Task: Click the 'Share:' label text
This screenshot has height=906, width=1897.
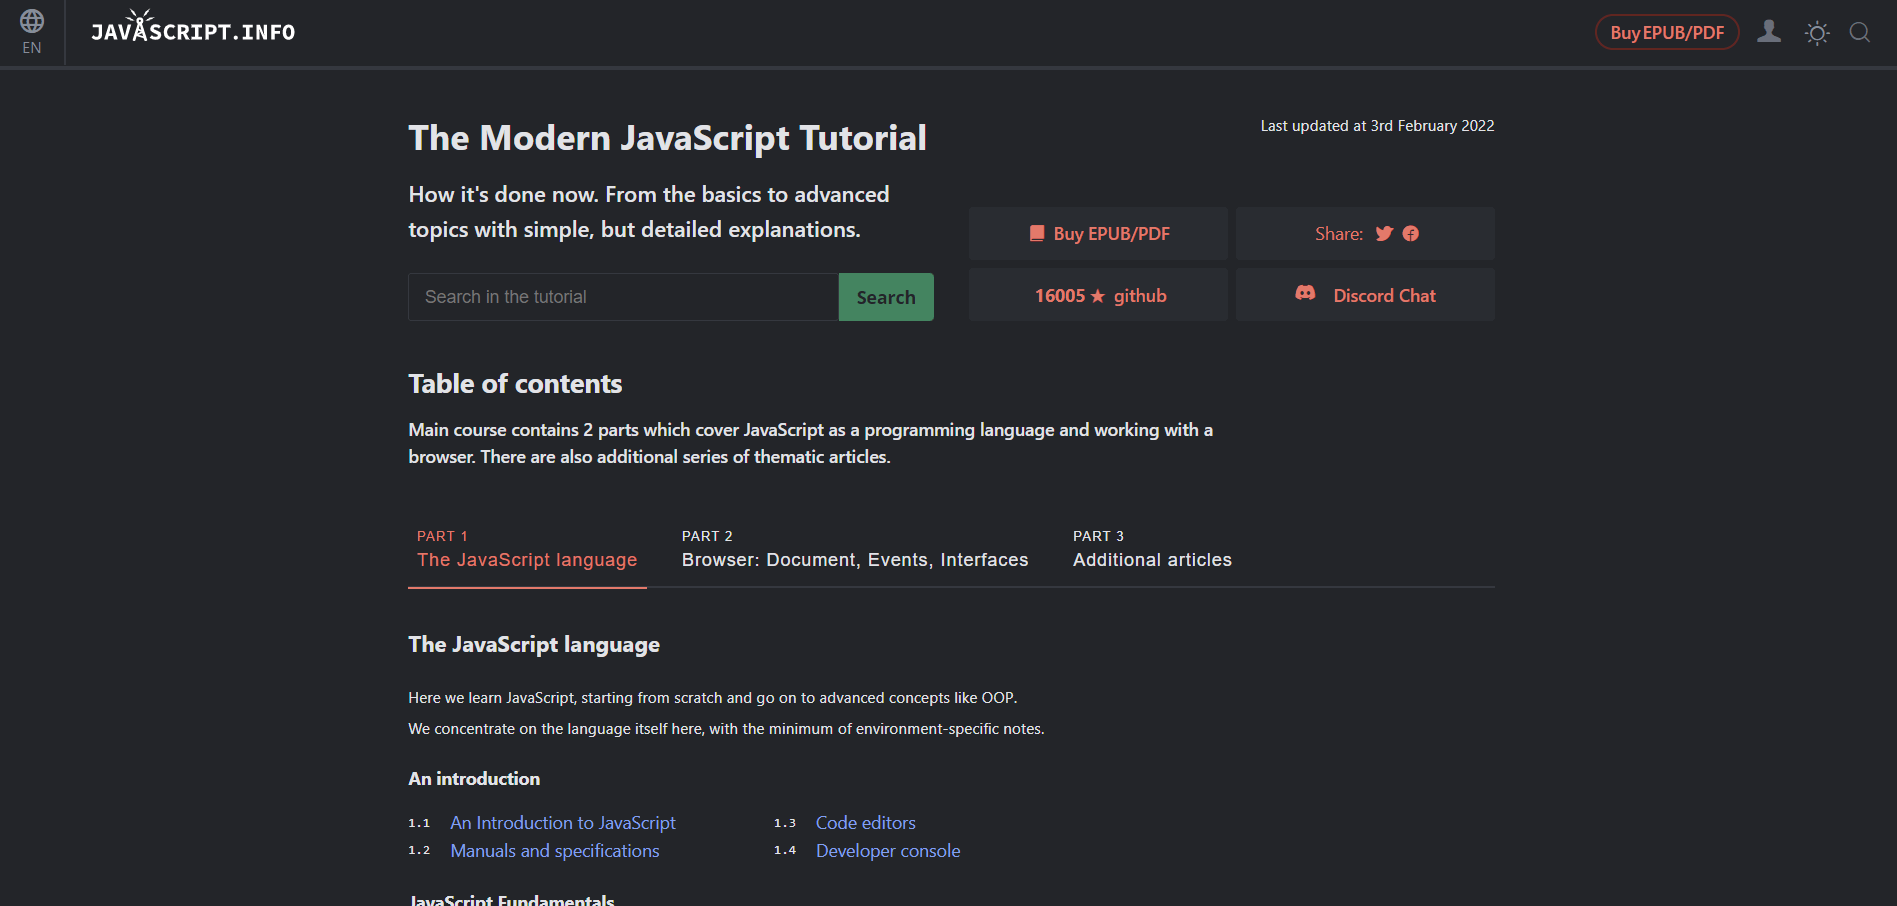Action: pyautogui.click(x=1339, y=234)
